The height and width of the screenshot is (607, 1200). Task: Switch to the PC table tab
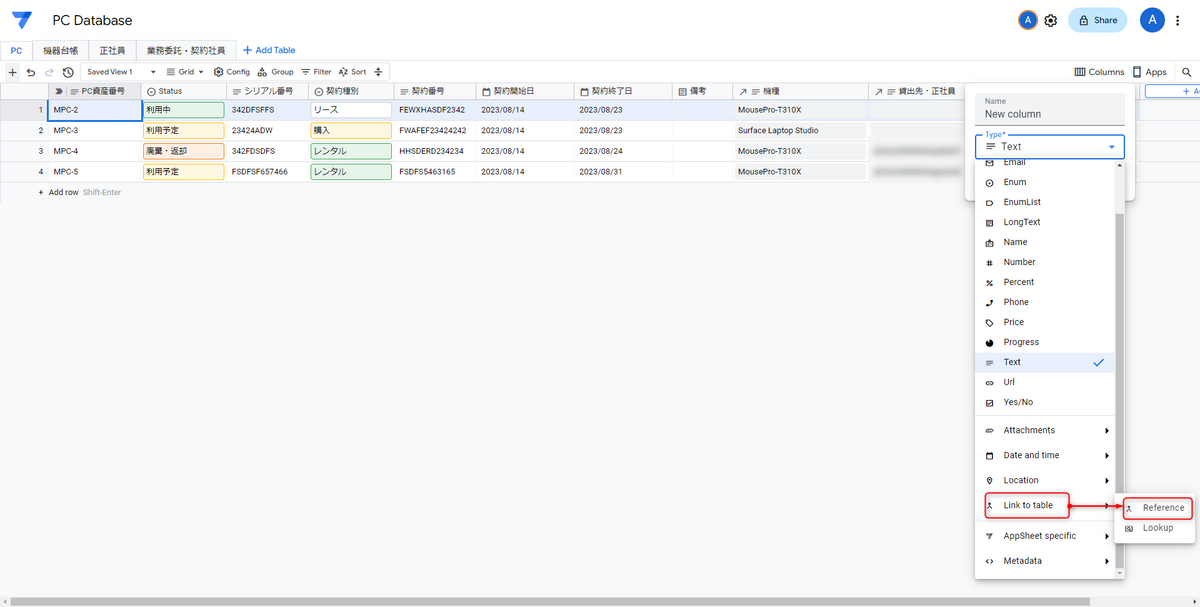16,50
